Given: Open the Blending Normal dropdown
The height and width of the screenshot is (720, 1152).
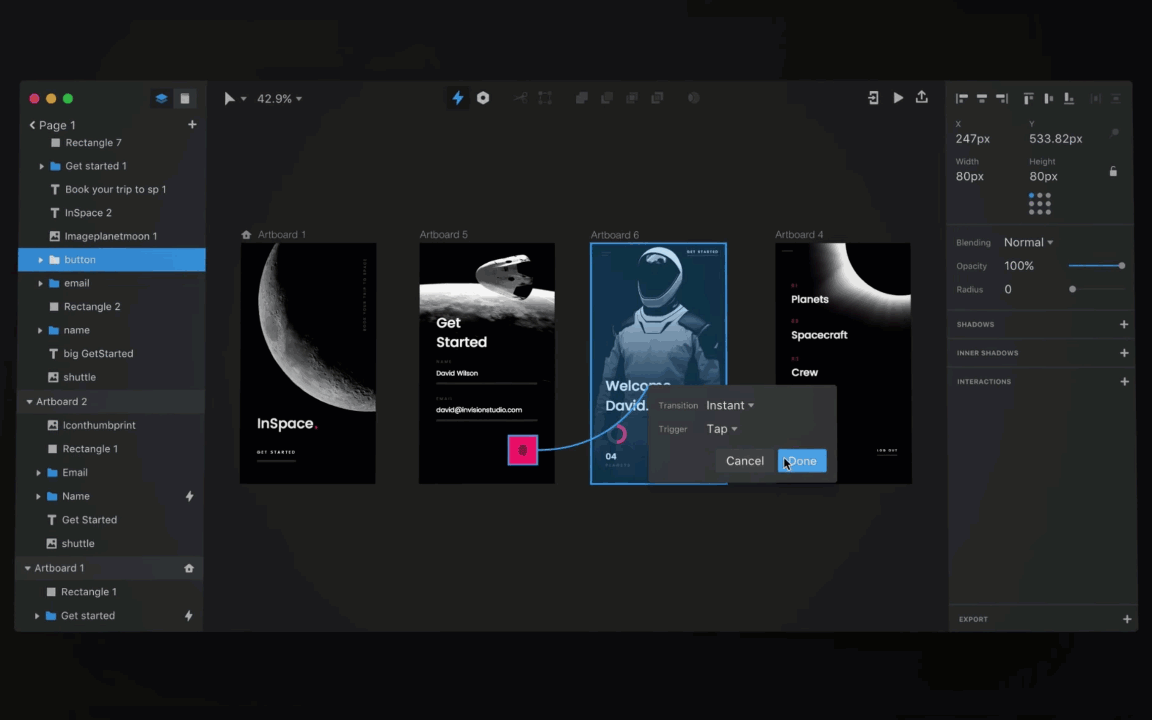Looking at the screenshot, I should click(1028, 242).
